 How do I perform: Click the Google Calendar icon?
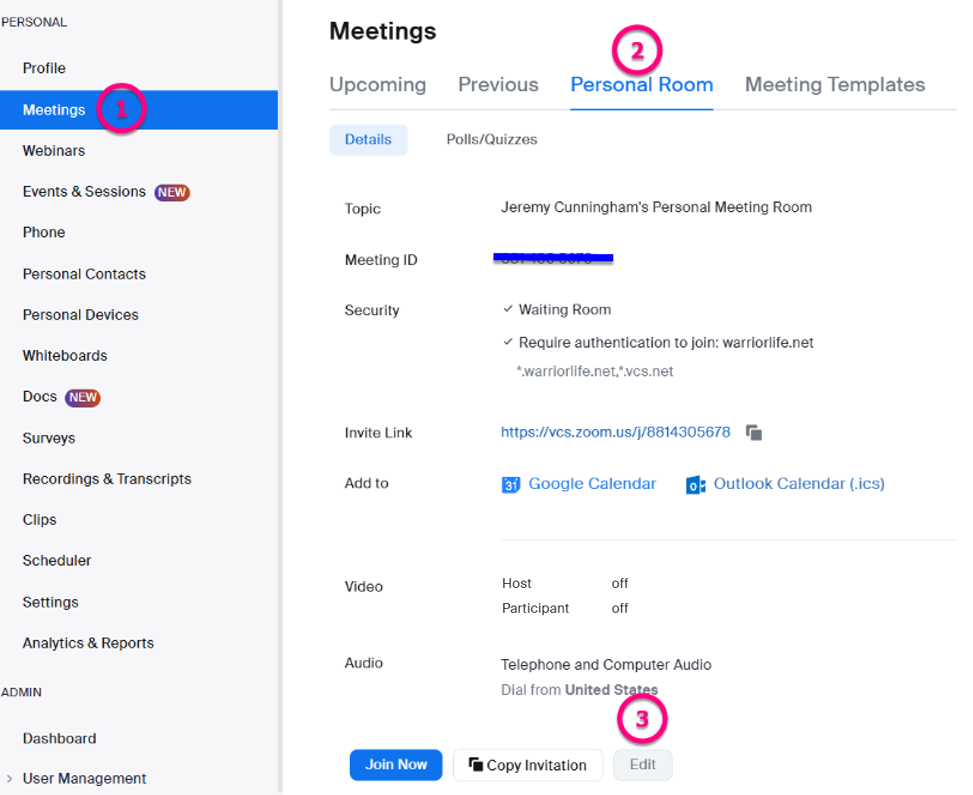tap(511, 485)
